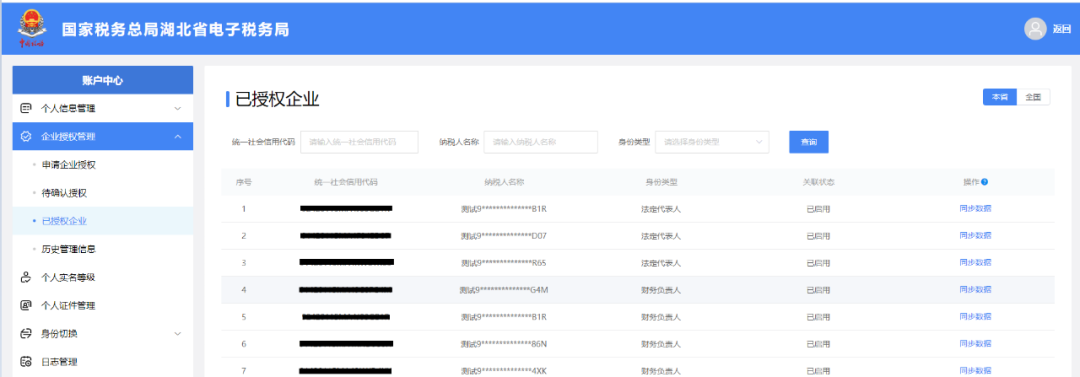
Task: Click 同步数据 in row 3
Action: click(975, 262)
